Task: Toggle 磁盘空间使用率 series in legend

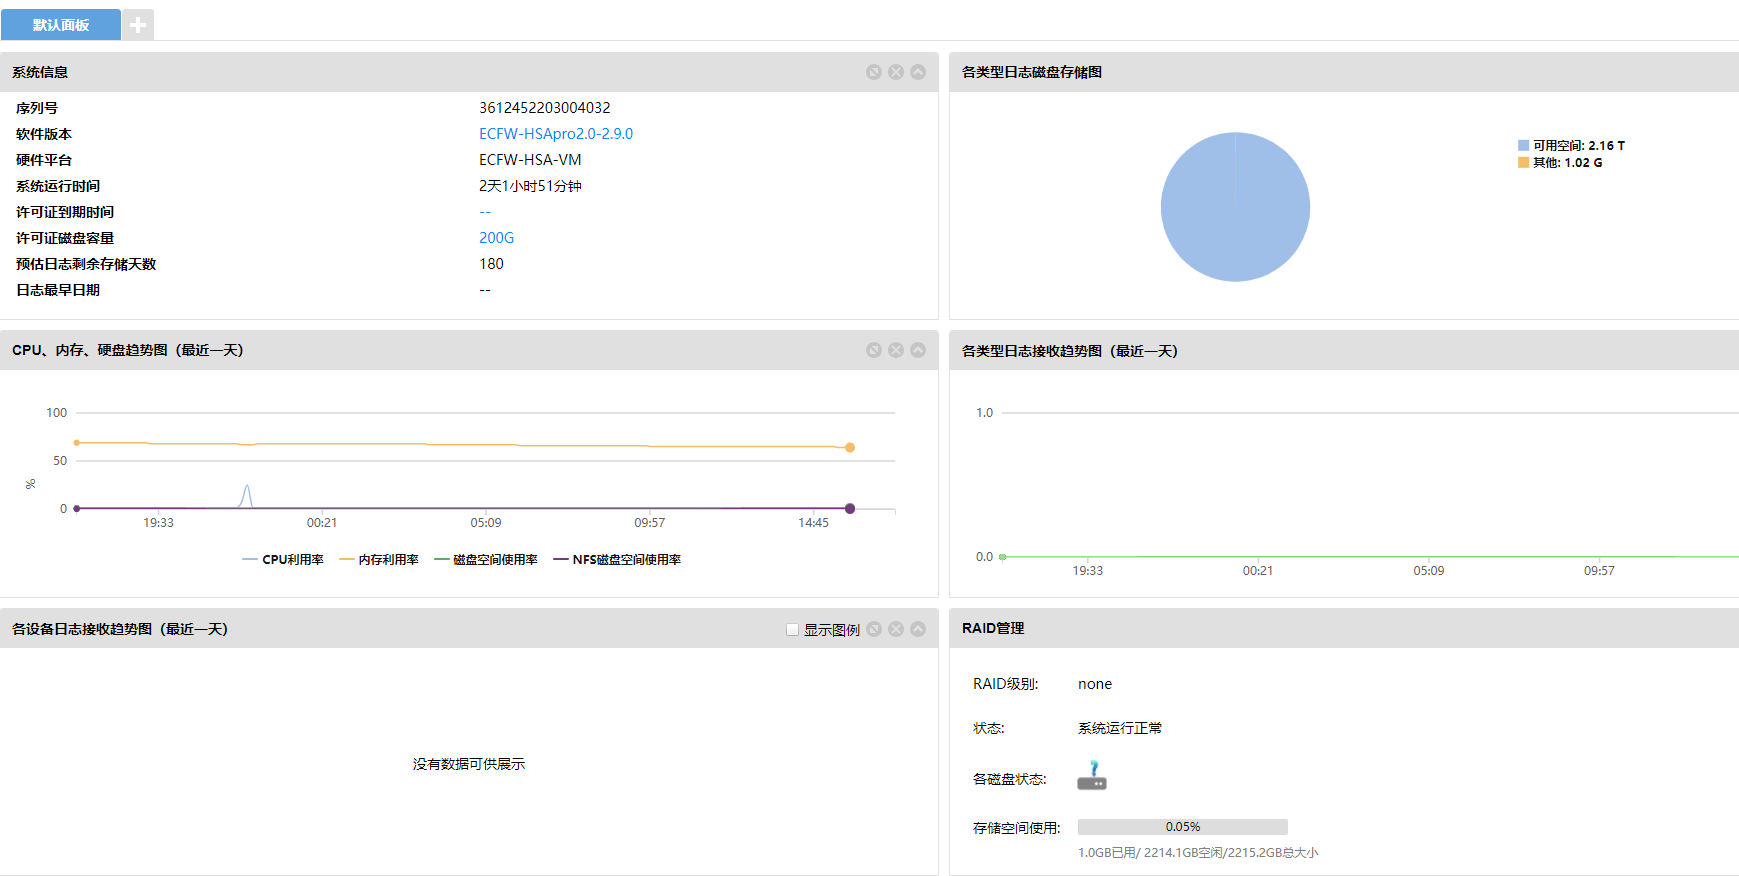Action: tap(486, 560)
